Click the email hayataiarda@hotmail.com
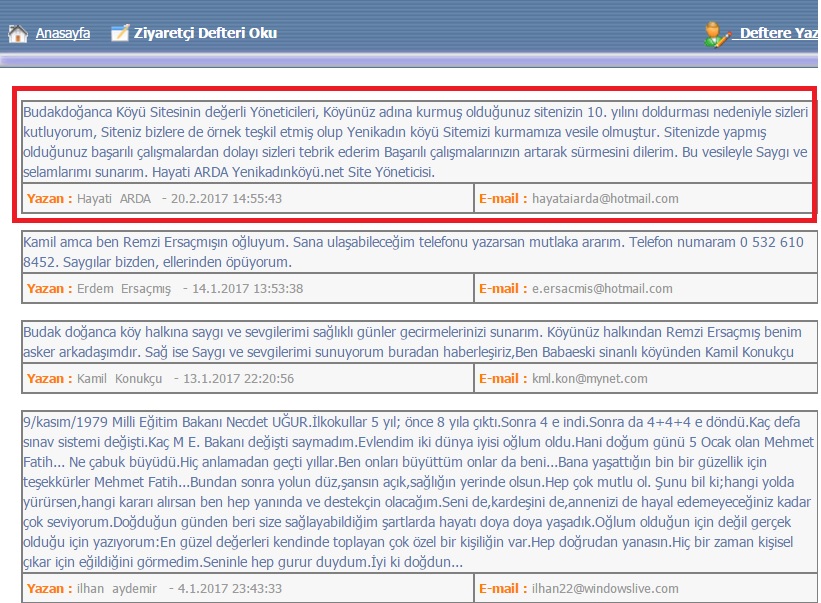This screenshot has height=603, width=821. 605,199
